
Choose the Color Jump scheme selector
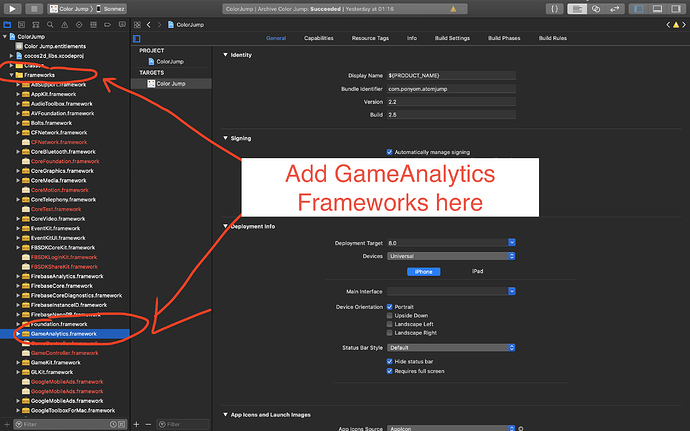tap(70, 9)
